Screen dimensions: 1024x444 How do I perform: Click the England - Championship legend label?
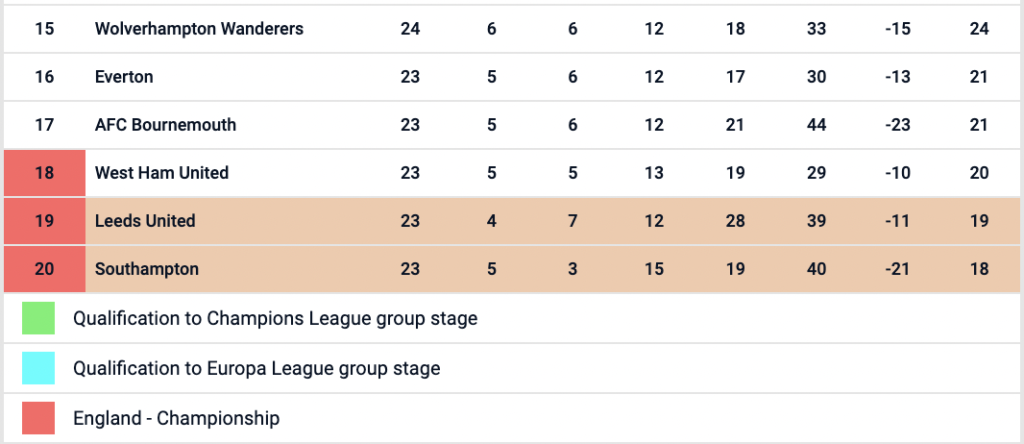pos(176,418)
